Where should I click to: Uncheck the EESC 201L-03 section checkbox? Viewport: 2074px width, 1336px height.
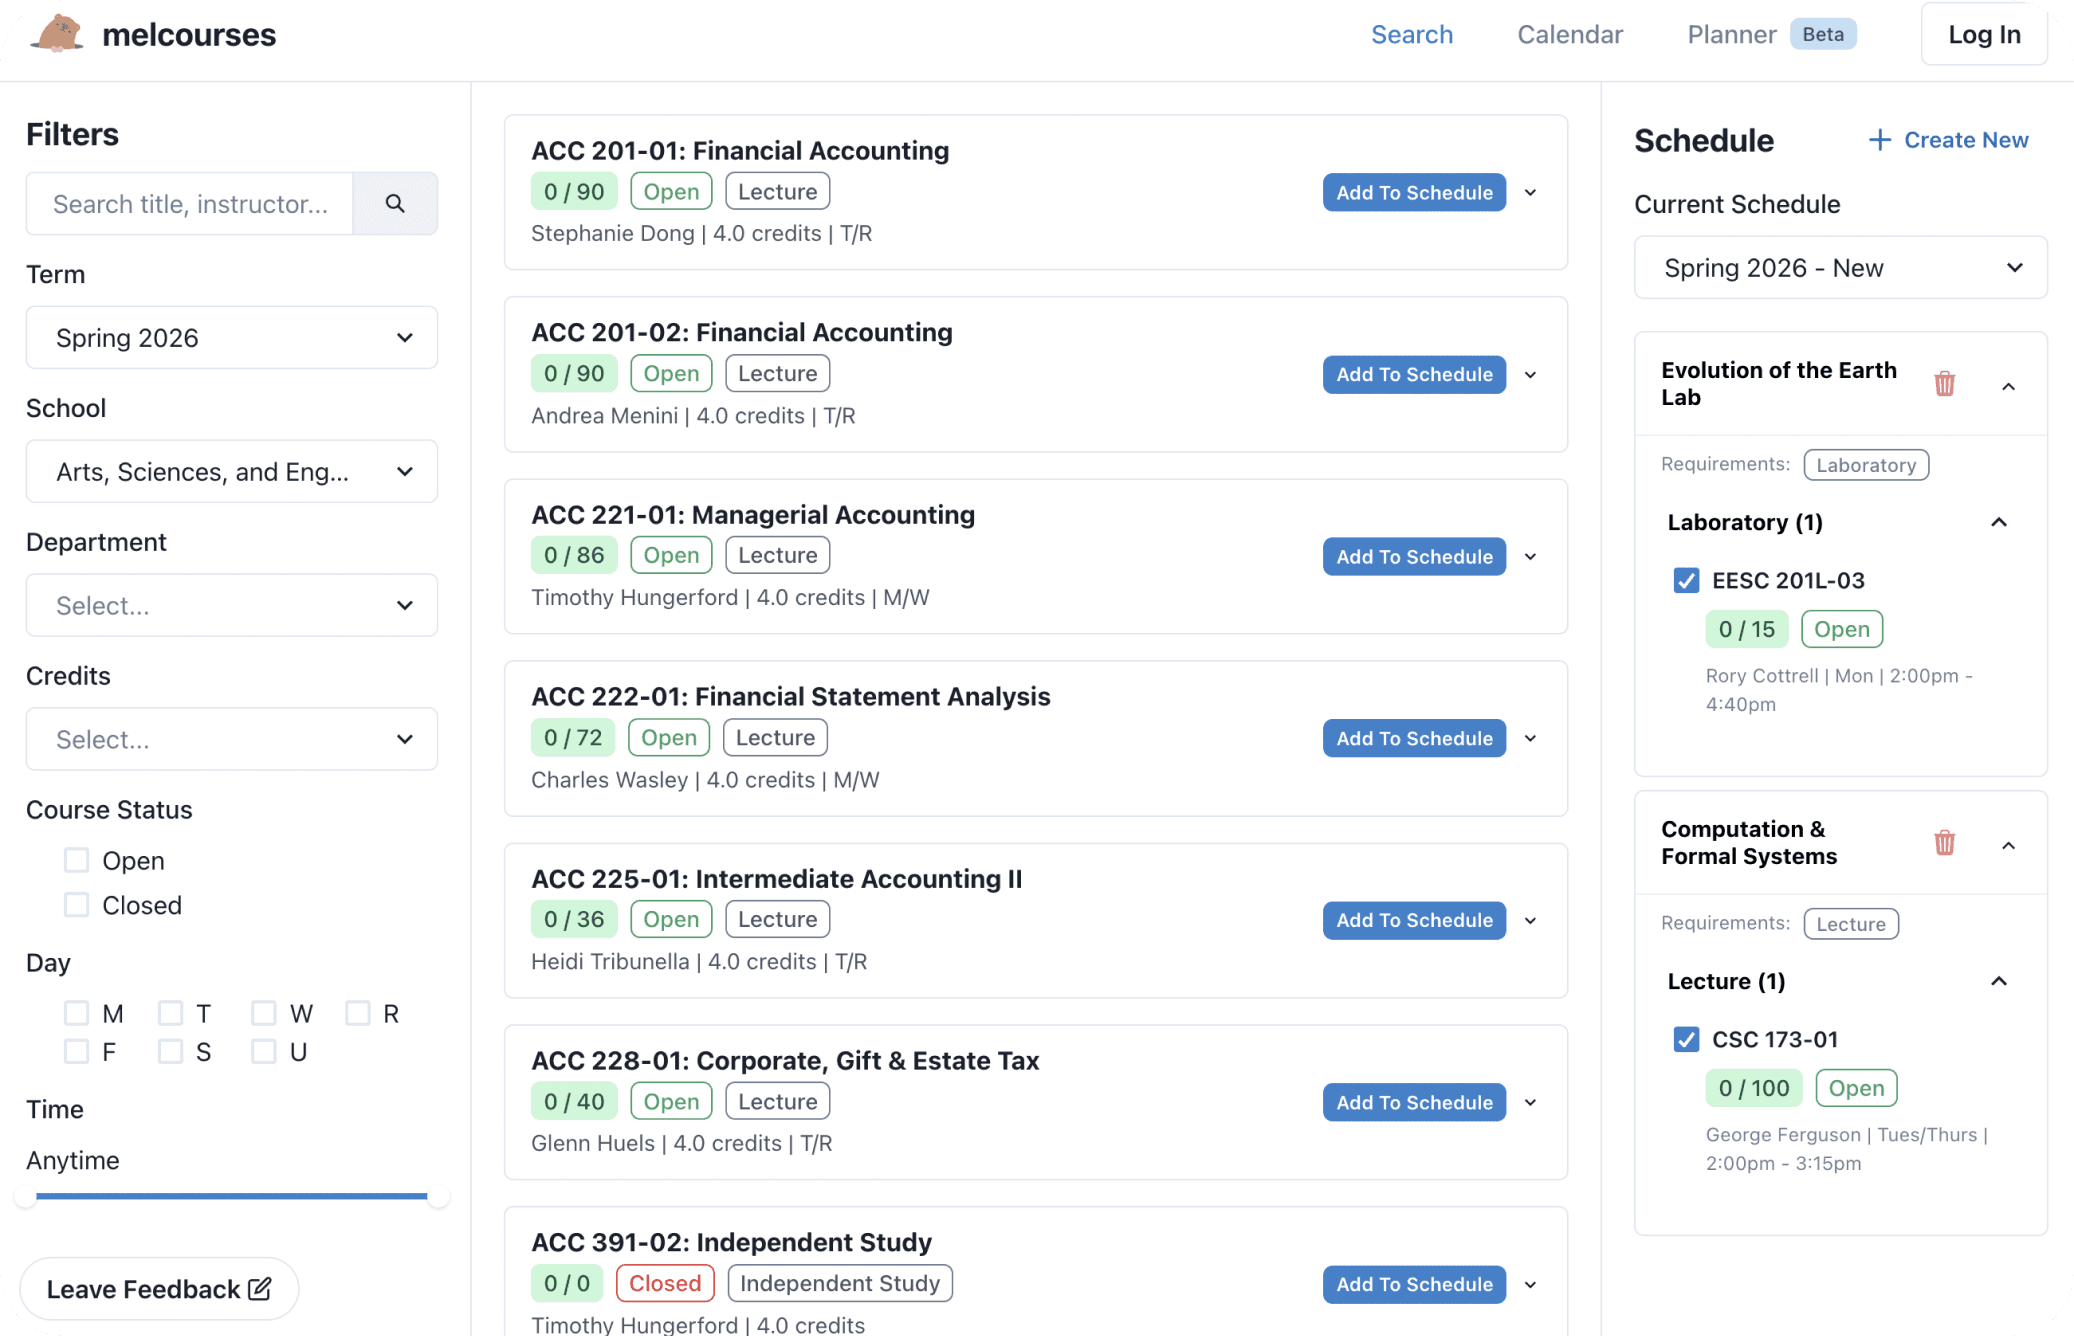1686,581
